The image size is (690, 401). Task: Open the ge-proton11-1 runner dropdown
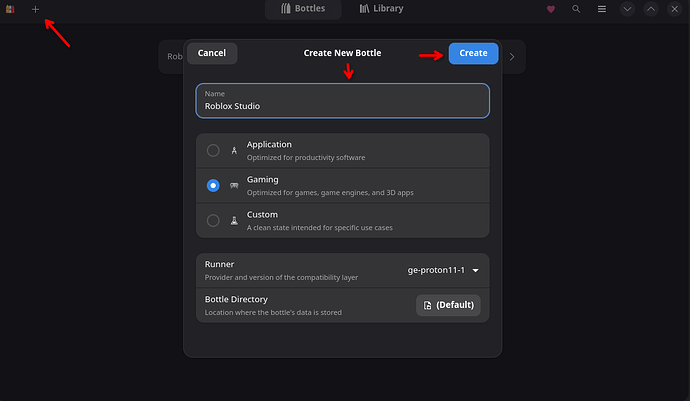443,270
